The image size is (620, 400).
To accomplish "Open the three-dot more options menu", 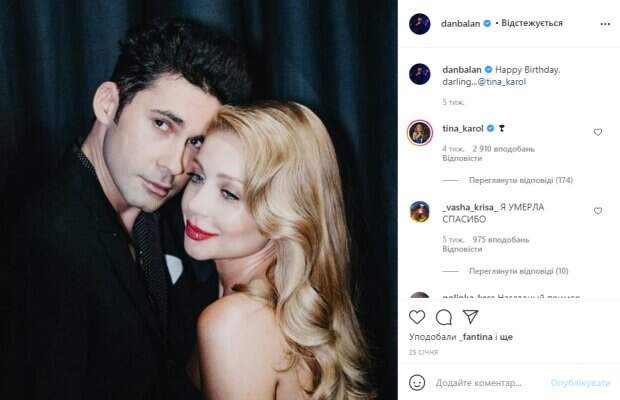I will (x=605, y=24).
